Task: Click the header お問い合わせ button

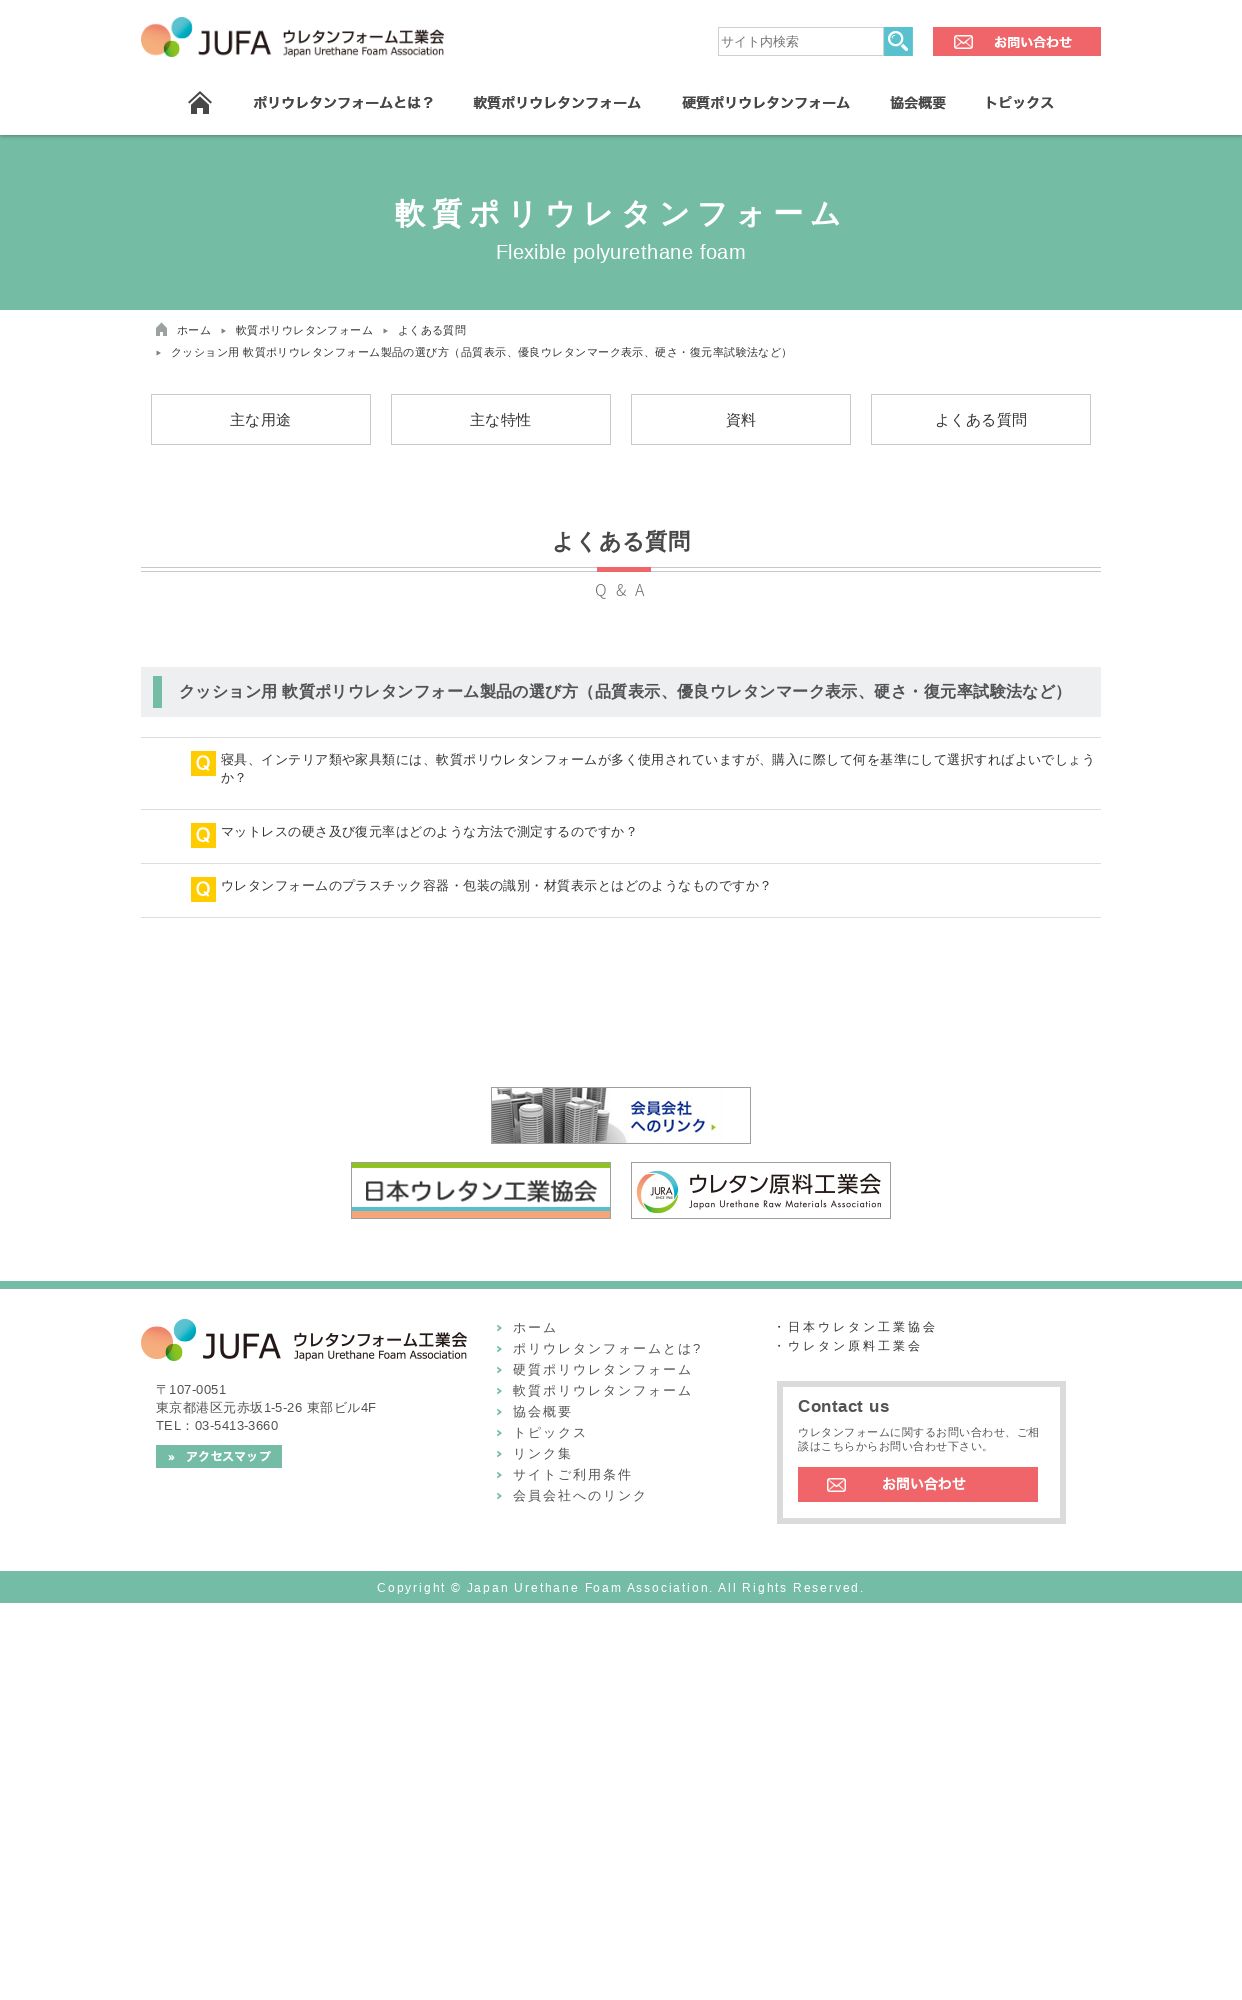Action: (x=1016, y=41)
